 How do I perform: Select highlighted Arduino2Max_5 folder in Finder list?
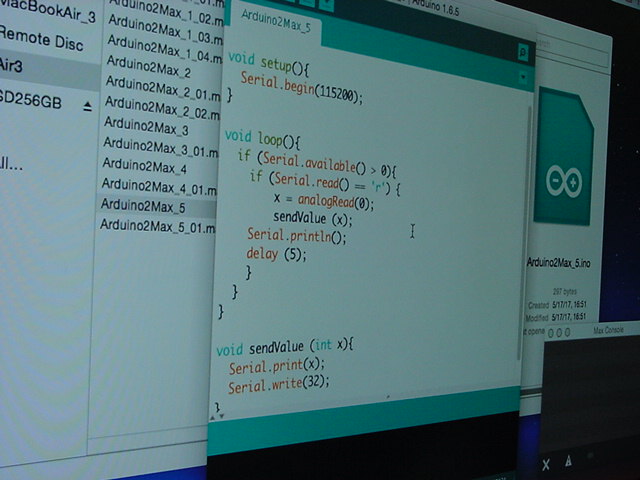[x=143, y=207]
